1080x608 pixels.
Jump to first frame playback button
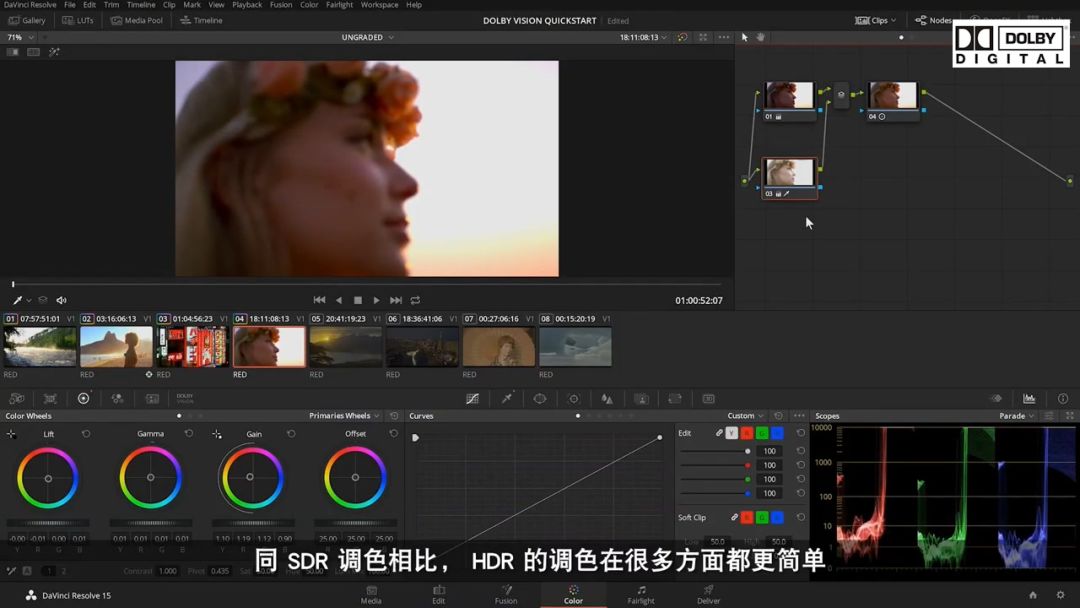click(319, 300)
